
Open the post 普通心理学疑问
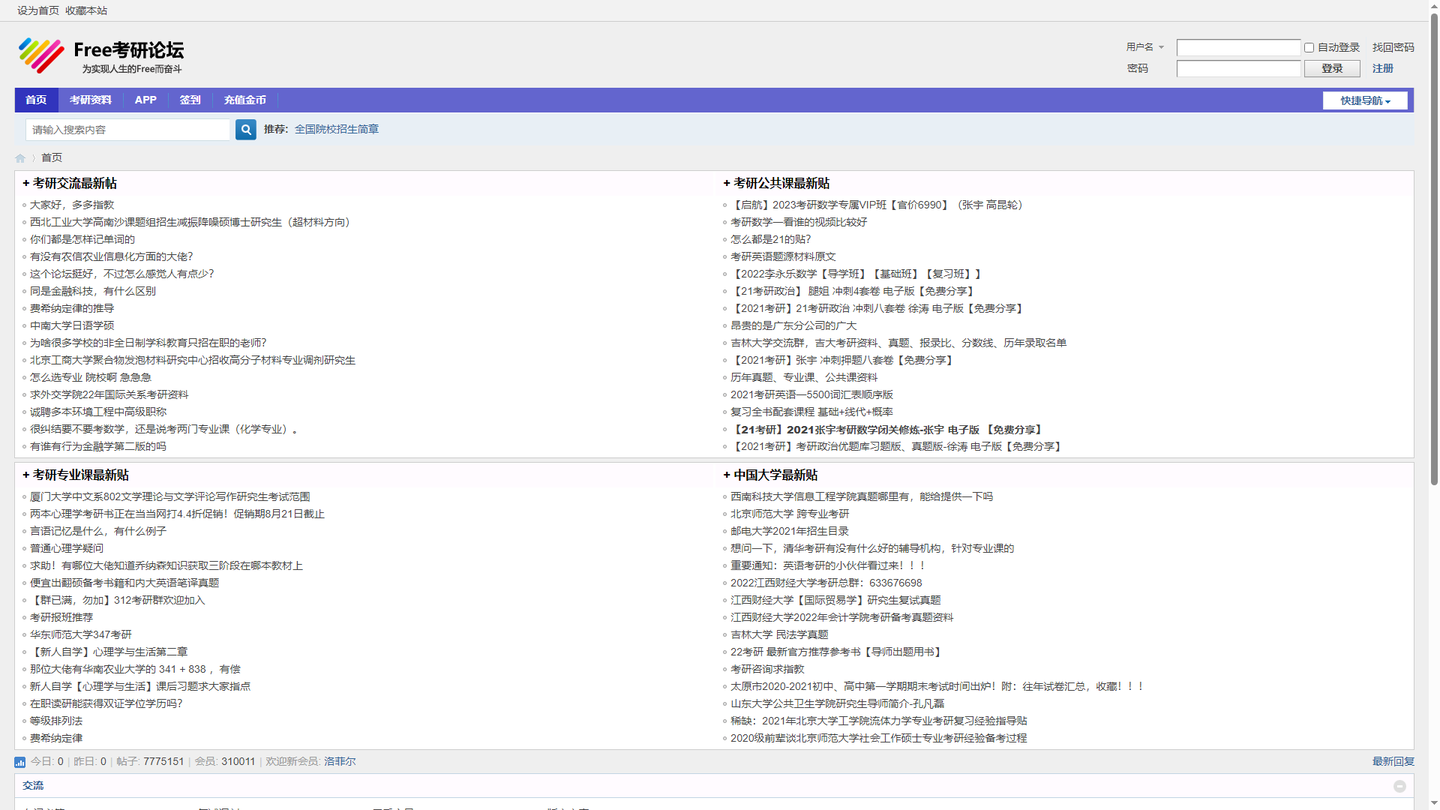pyautogui.click(x=67, y=548)
